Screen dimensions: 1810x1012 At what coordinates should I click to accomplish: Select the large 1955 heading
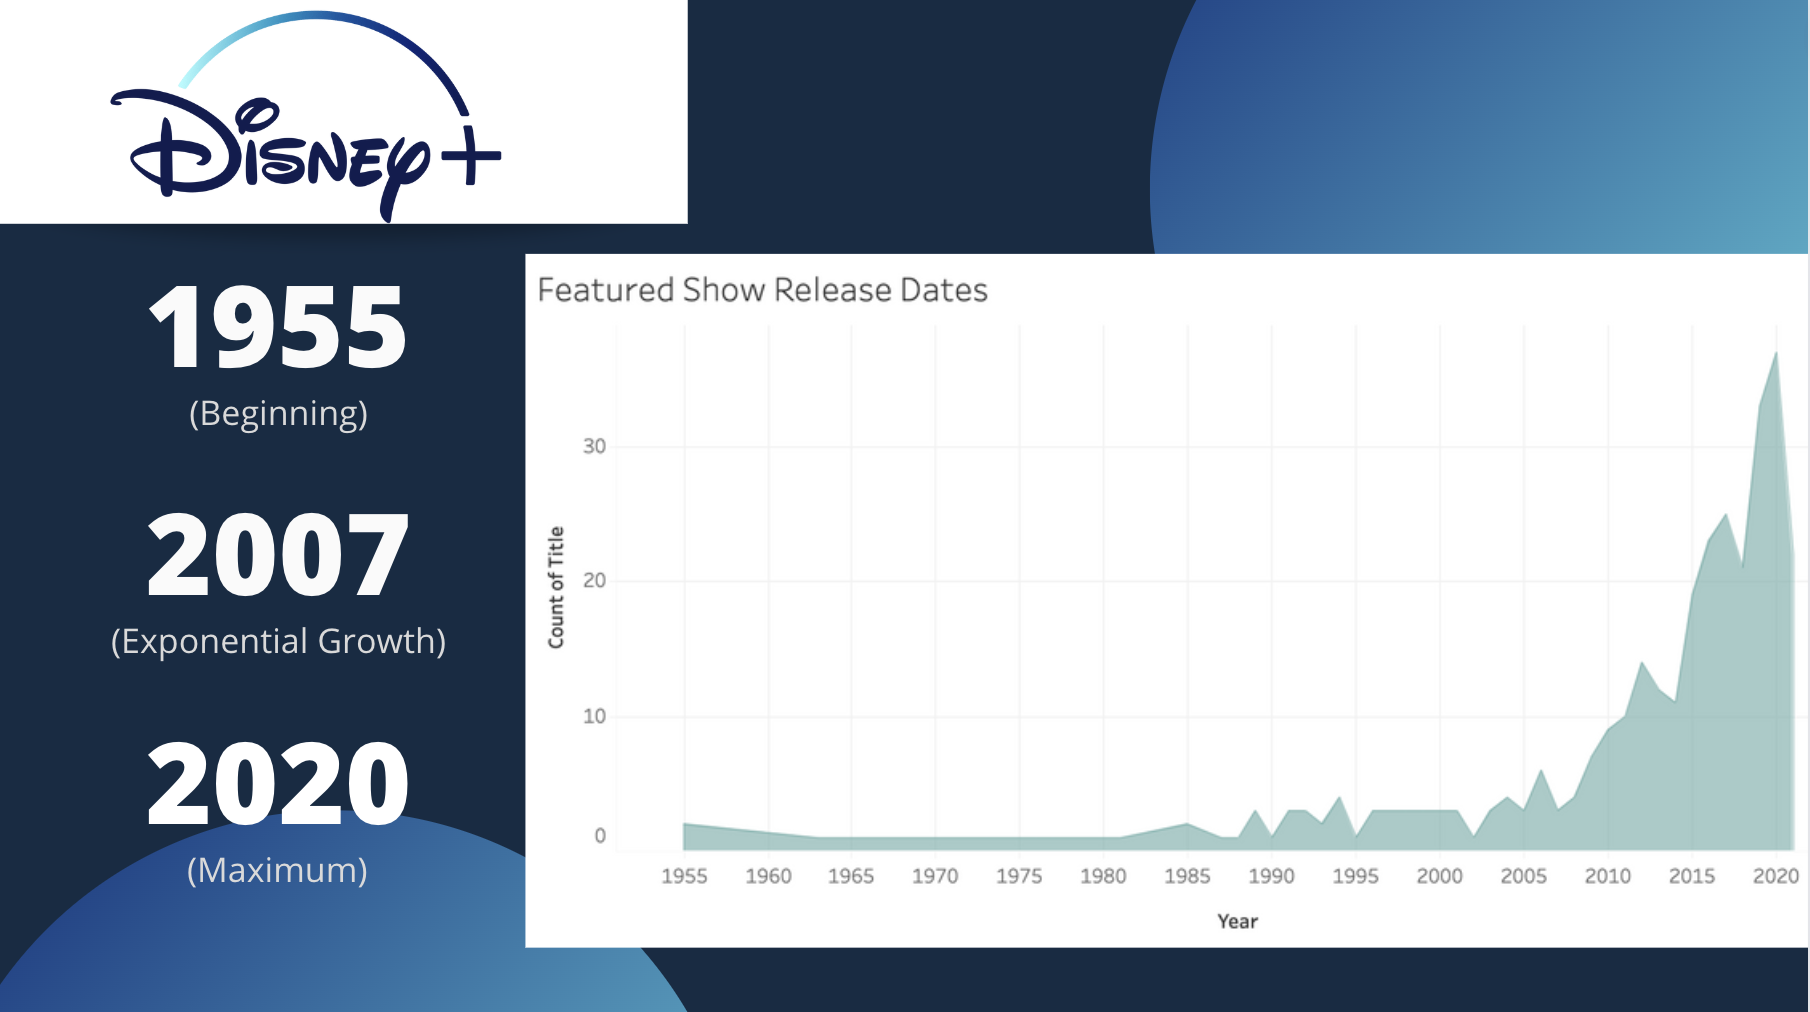[278, 327]
